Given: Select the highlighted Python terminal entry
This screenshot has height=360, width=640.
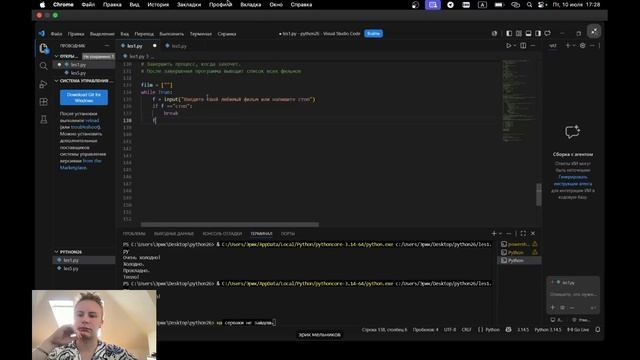Looking at the screenshot, I should click(519, 260).
